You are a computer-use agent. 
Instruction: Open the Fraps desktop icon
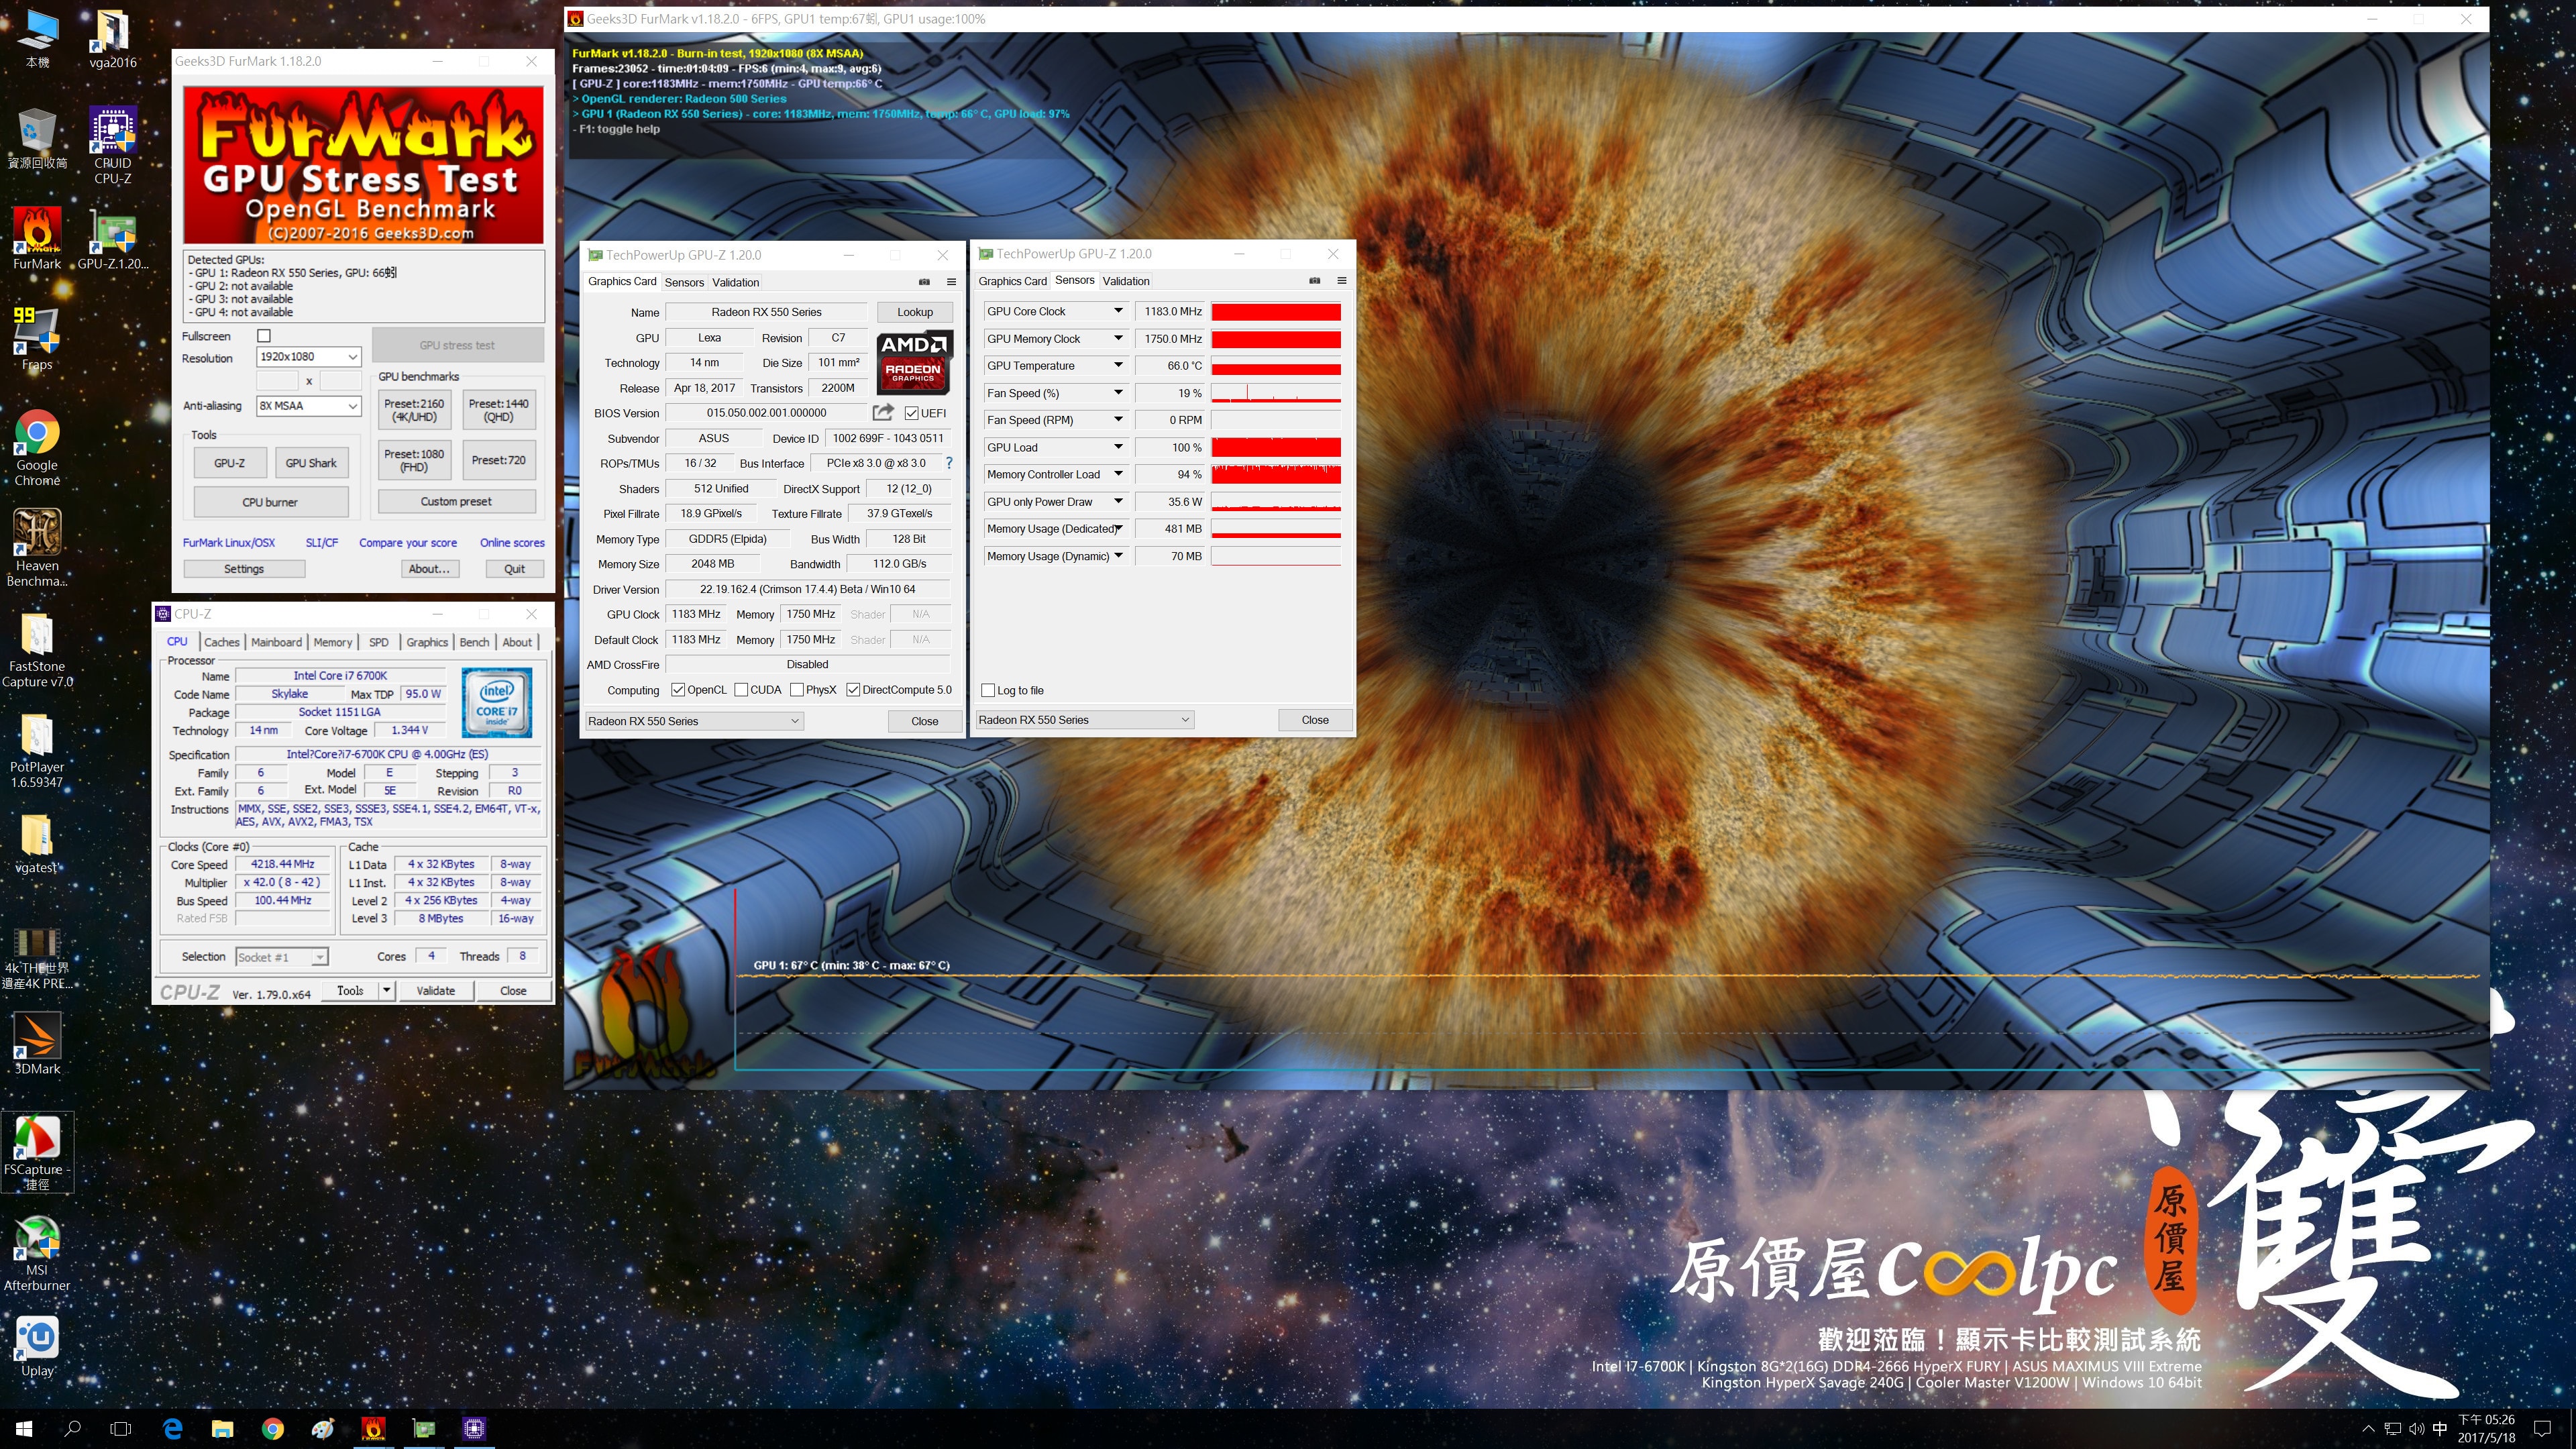[37, 338]
